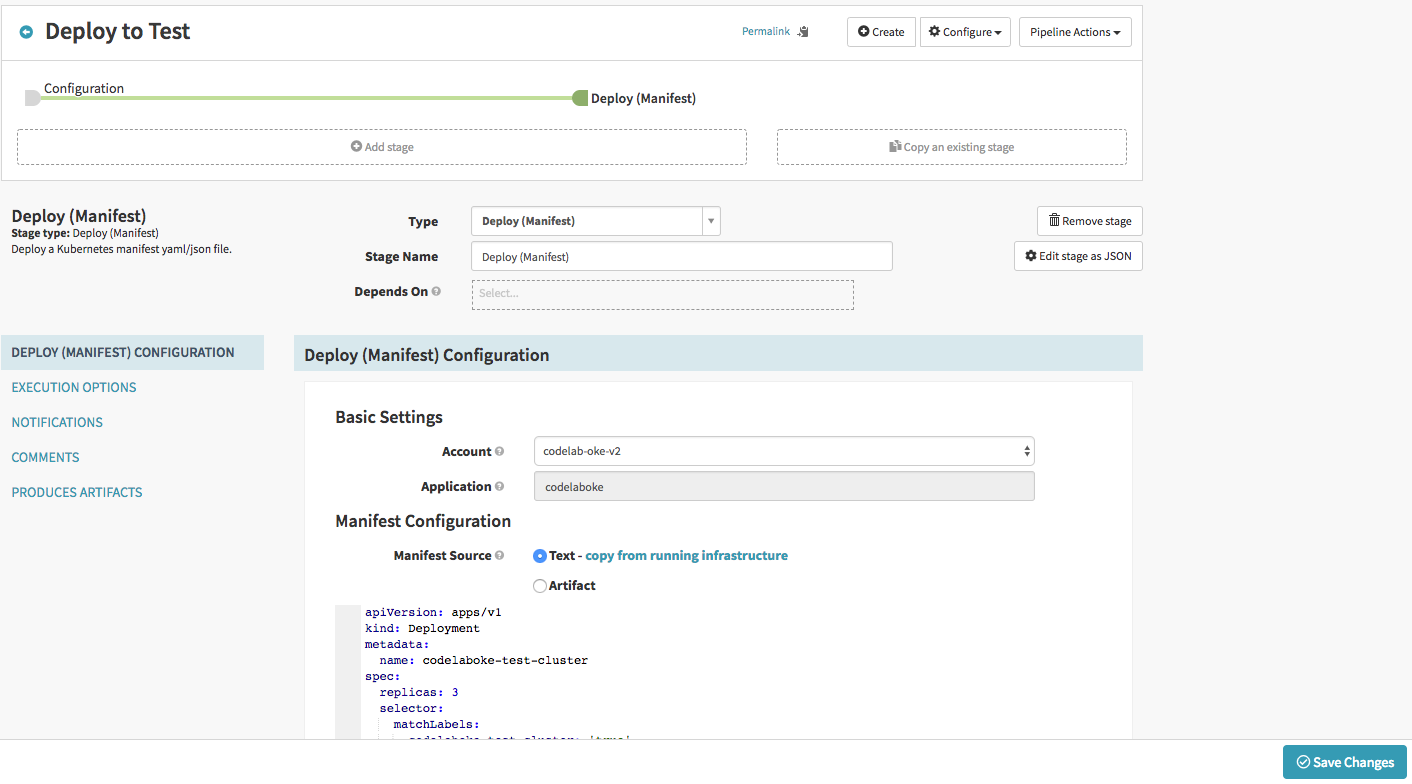Expand the stage Type dropdown
The image size is (1412, 784).
click(595, 221)
